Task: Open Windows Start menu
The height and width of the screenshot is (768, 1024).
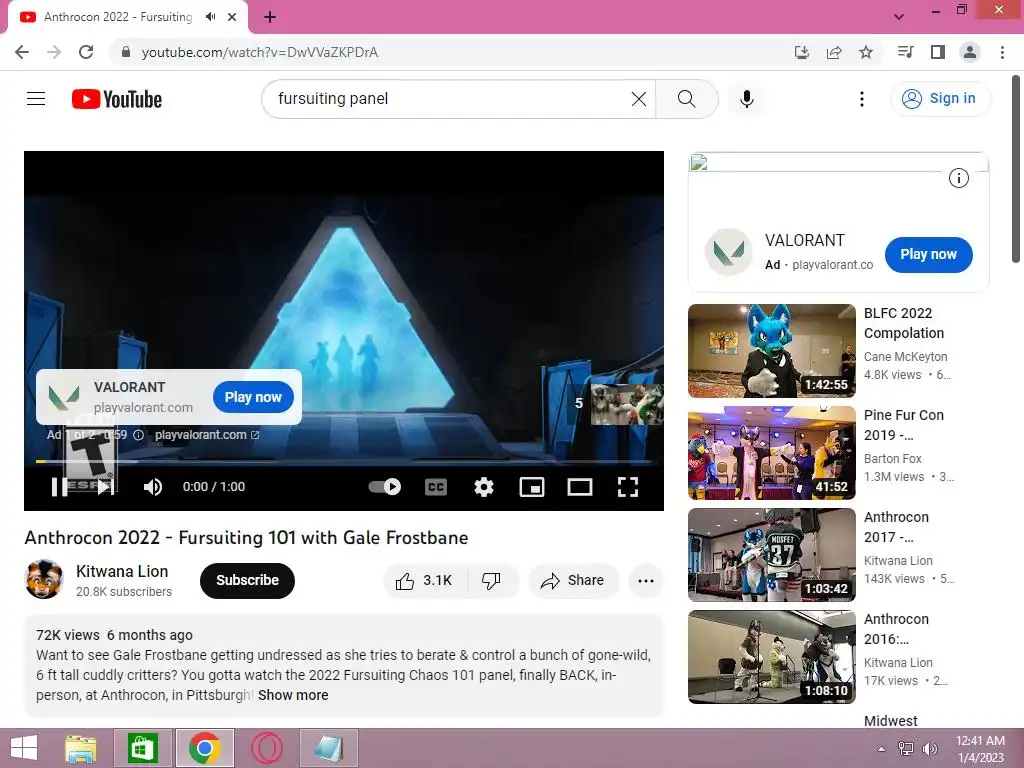Action: pyautogui.click(x=24, y=748)
